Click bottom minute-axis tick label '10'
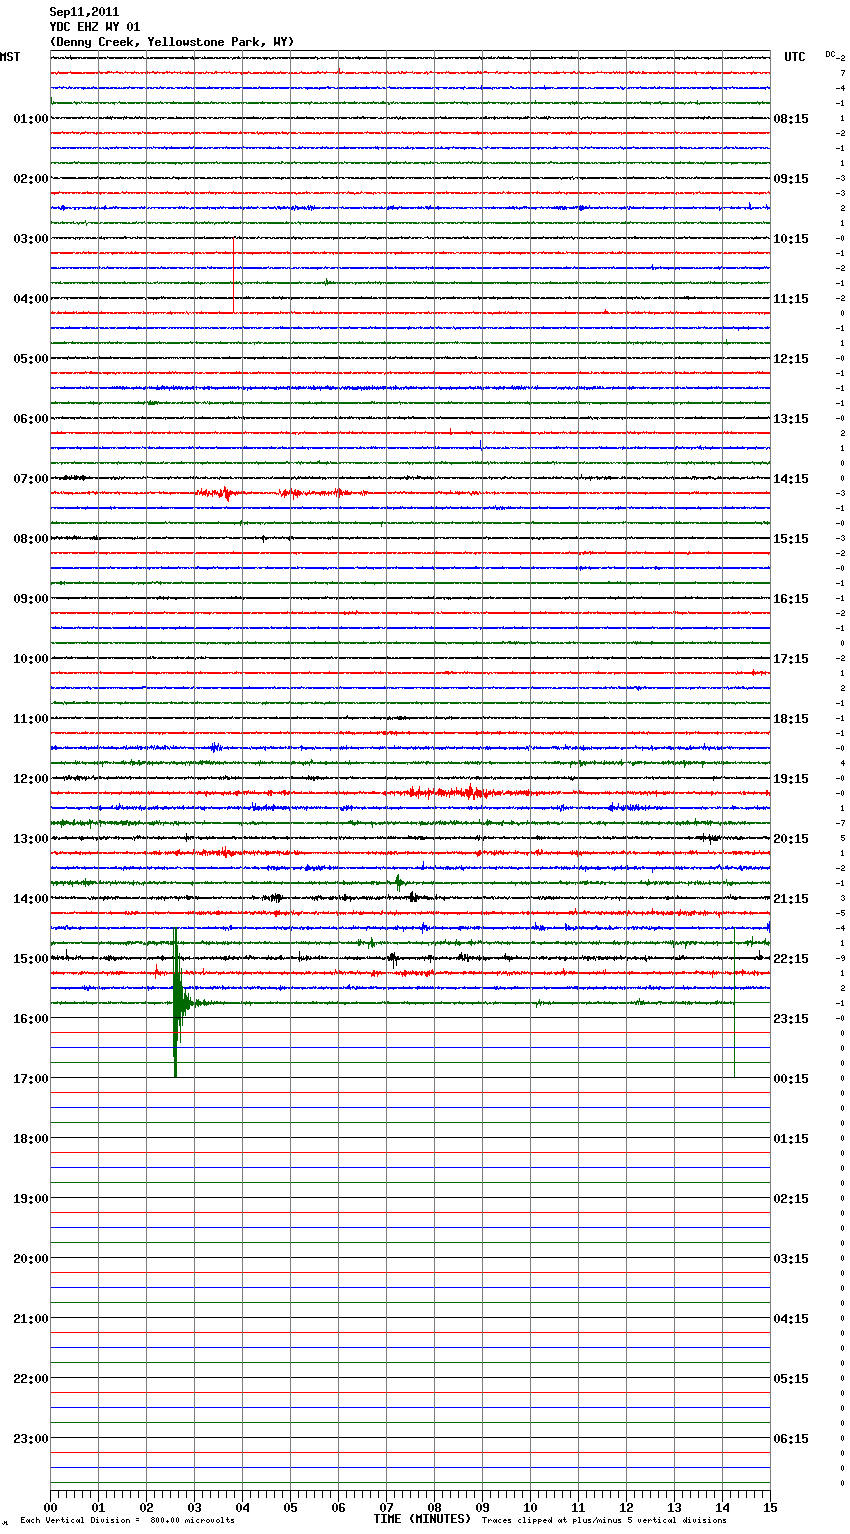 (530, 1508)
